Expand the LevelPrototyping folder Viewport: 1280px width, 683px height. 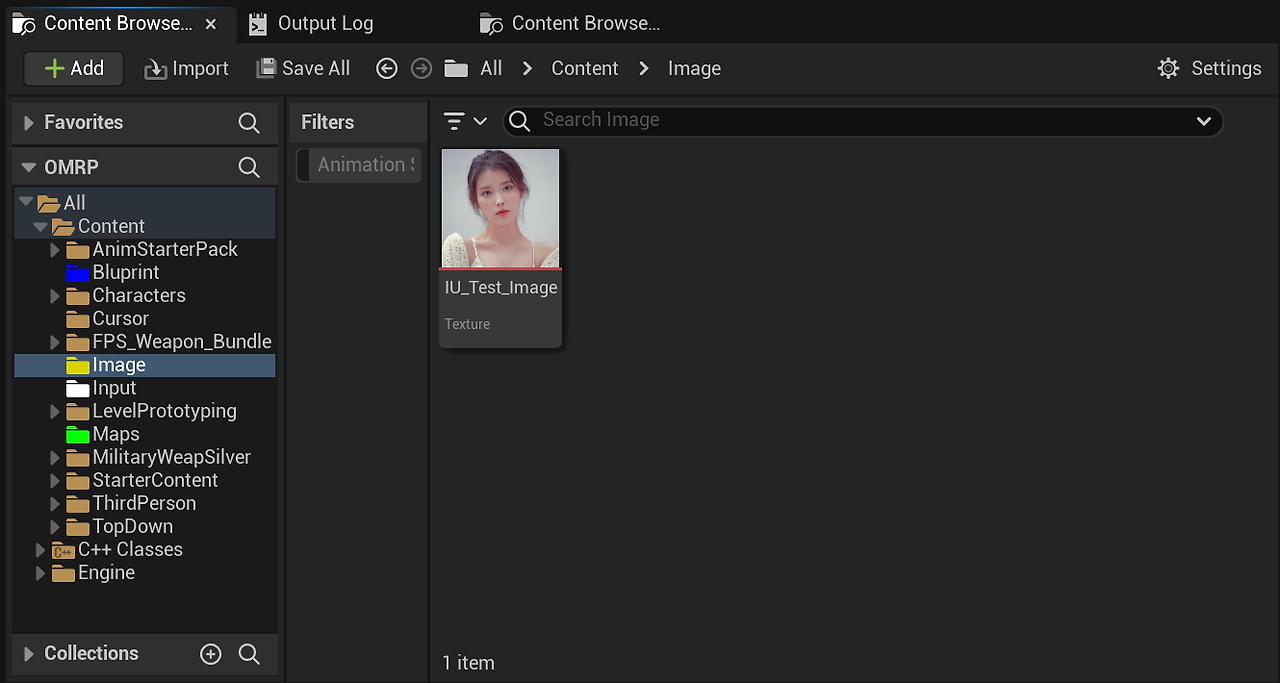pos(56,411)
